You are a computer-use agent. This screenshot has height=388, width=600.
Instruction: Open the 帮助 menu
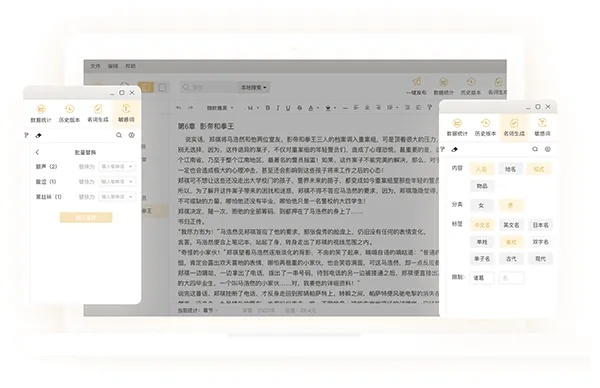click(x=130, y=66)
